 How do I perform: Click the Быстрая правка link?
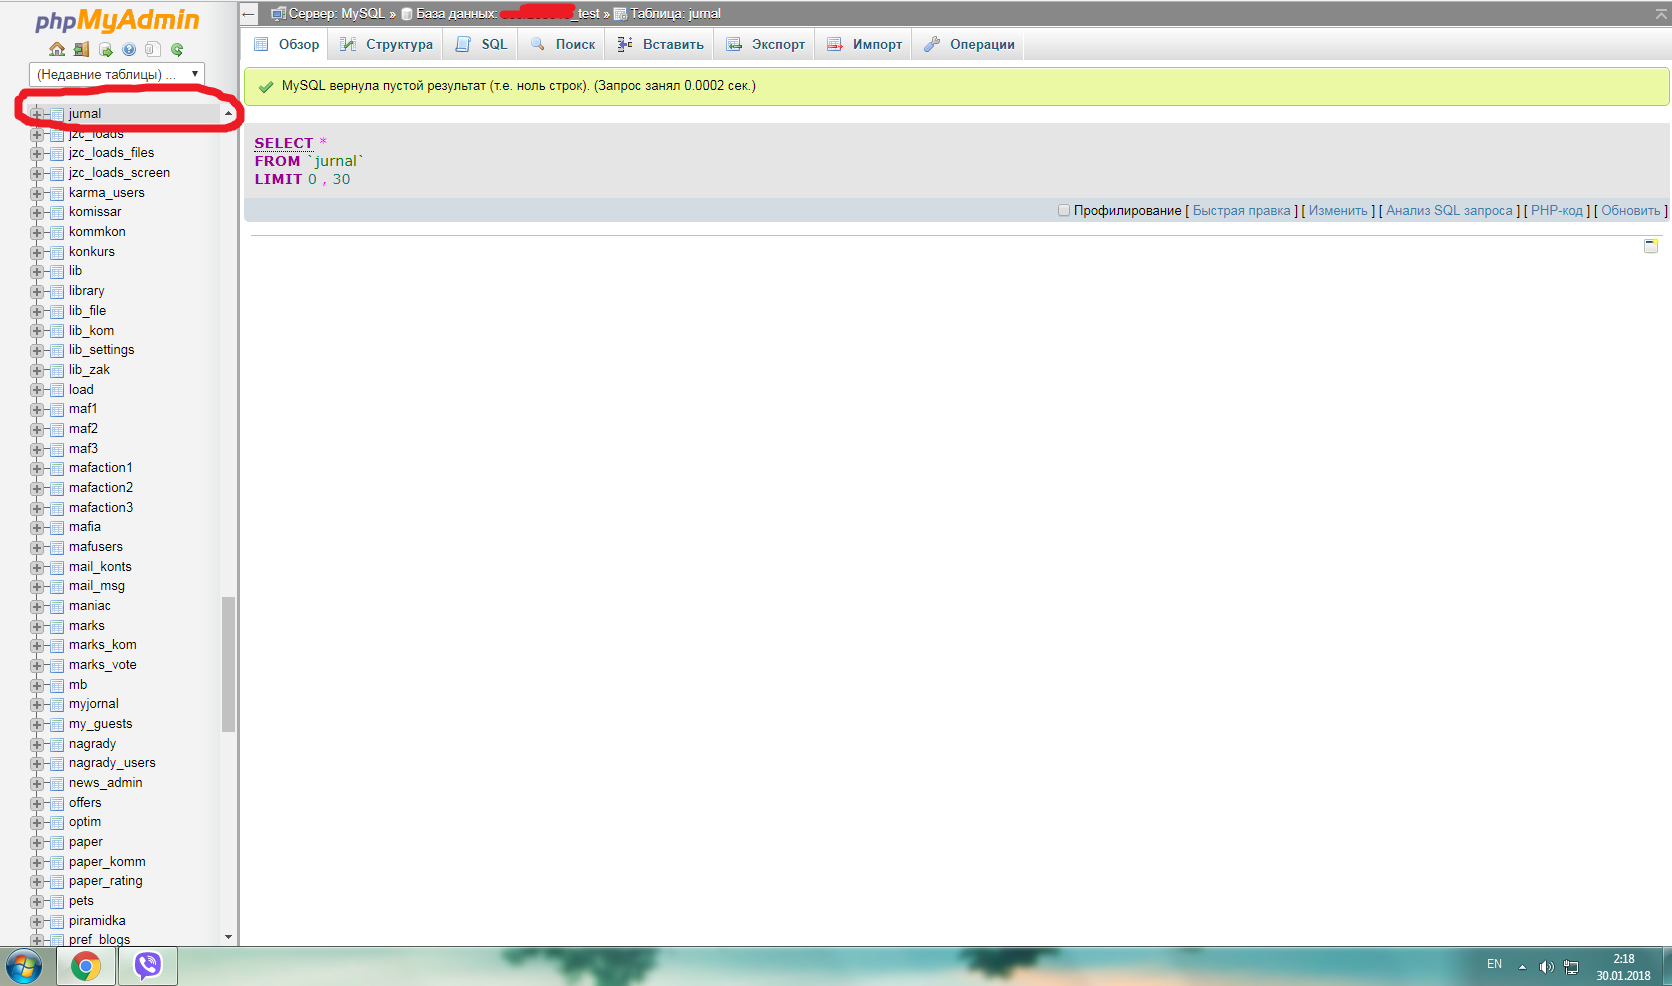(x=1241, y=210)
